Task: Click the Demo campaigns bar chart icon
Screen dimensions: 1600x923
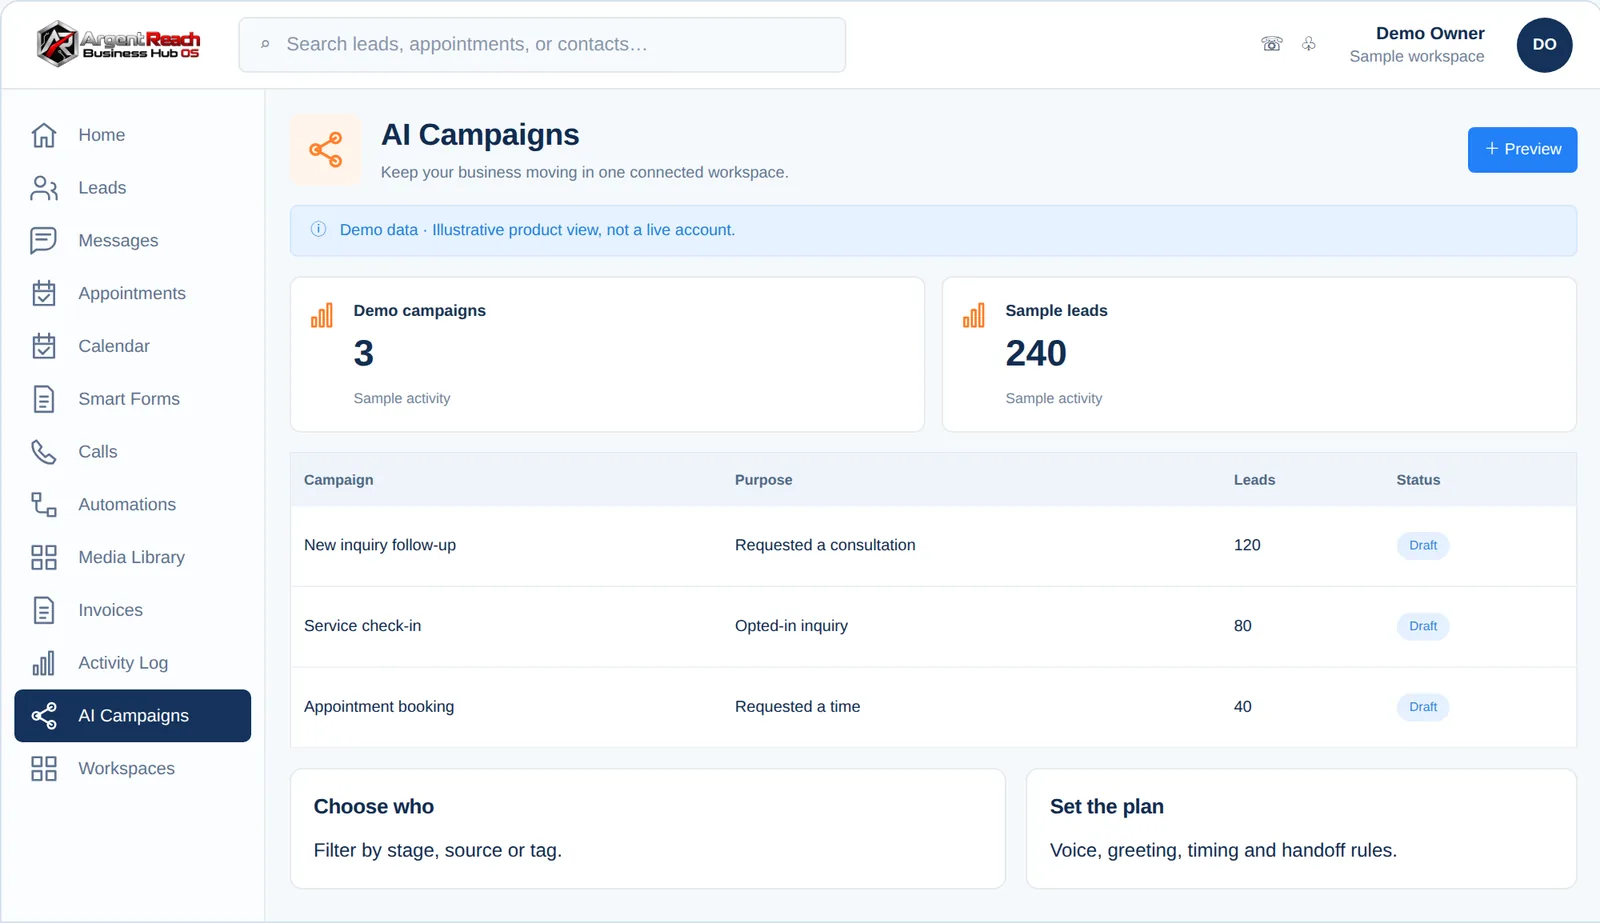Action: pyautogui.click(x=322, y=316)
